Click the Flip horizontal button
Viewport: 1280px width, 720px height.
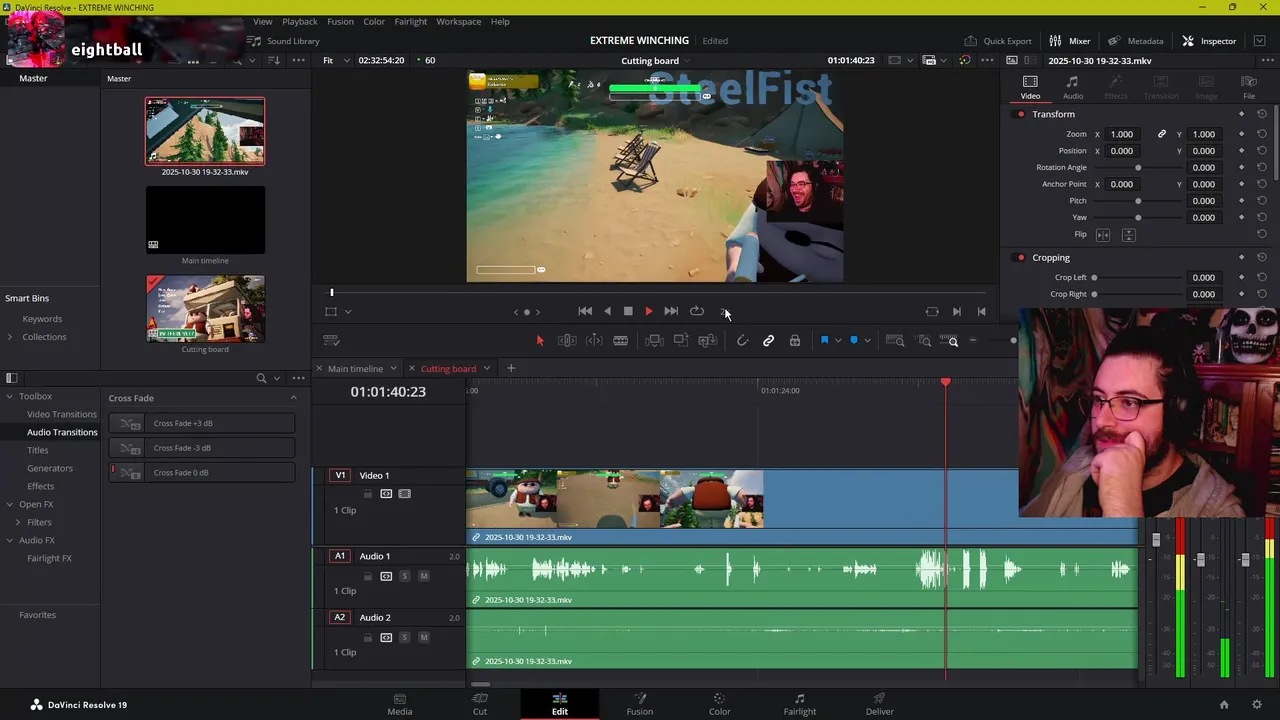[x=1103, y=234]
